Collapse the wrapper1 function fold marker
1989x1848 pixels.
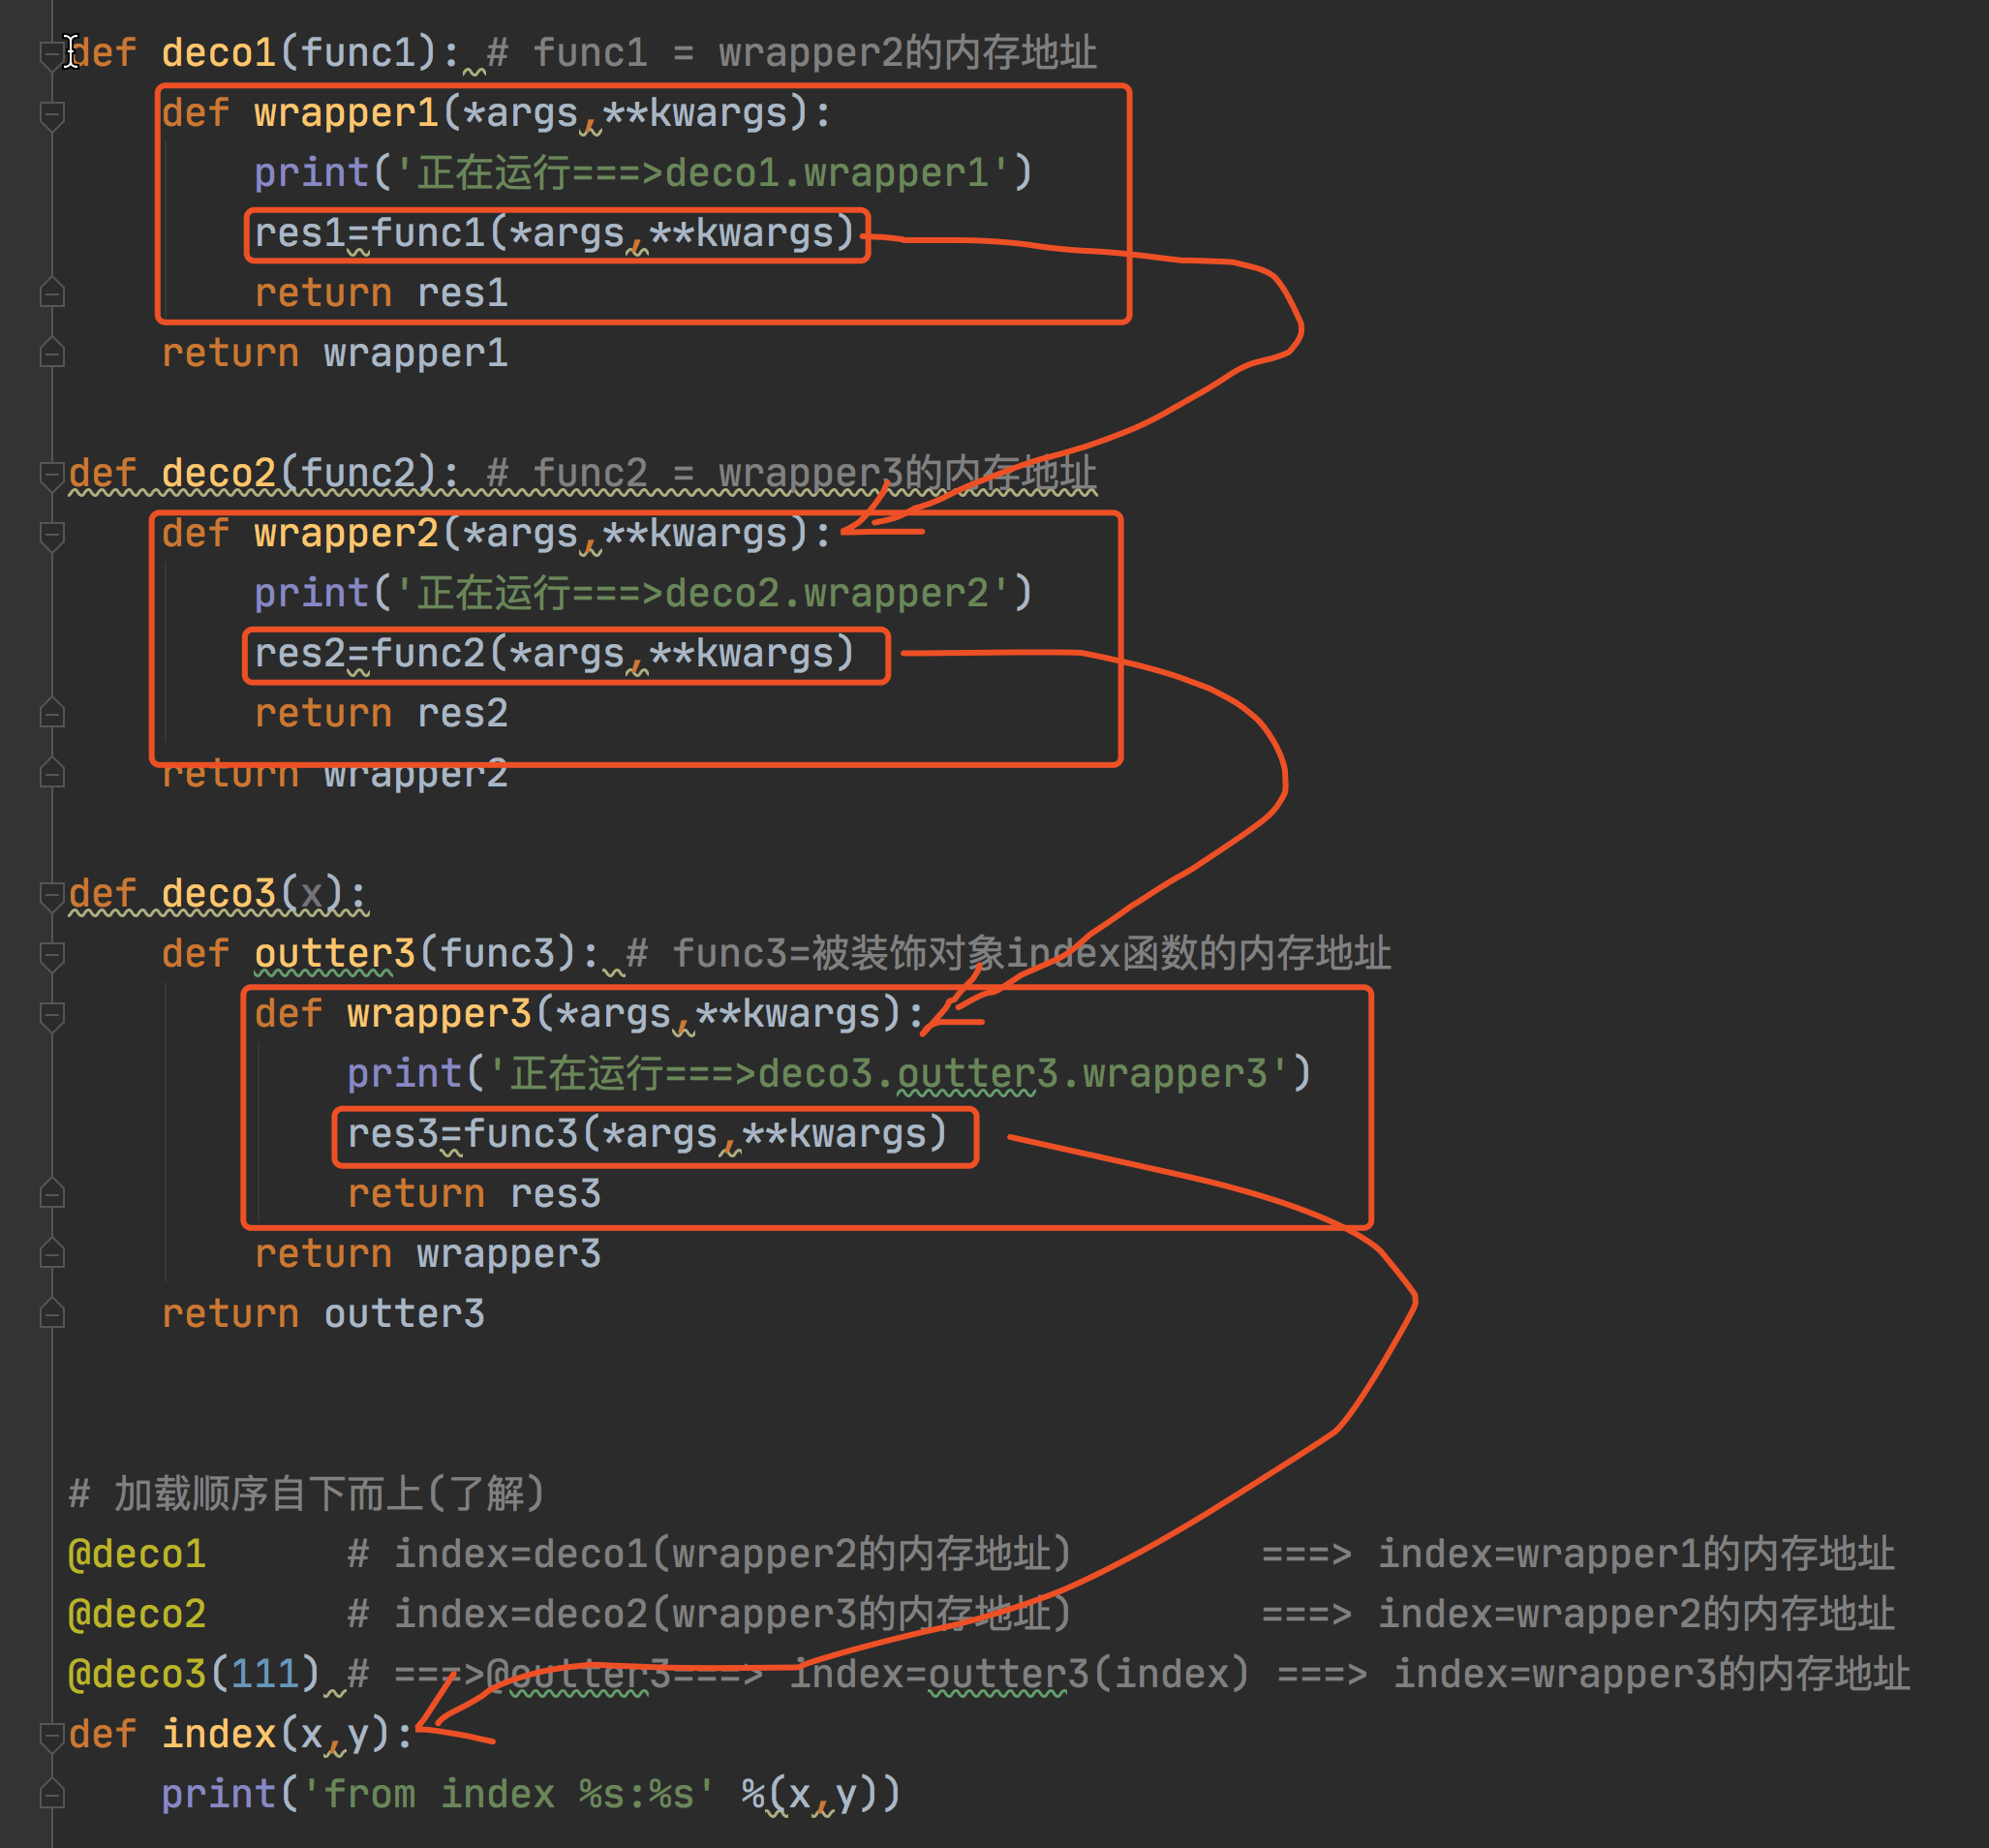pyautogui.click(x=52, y=114)
